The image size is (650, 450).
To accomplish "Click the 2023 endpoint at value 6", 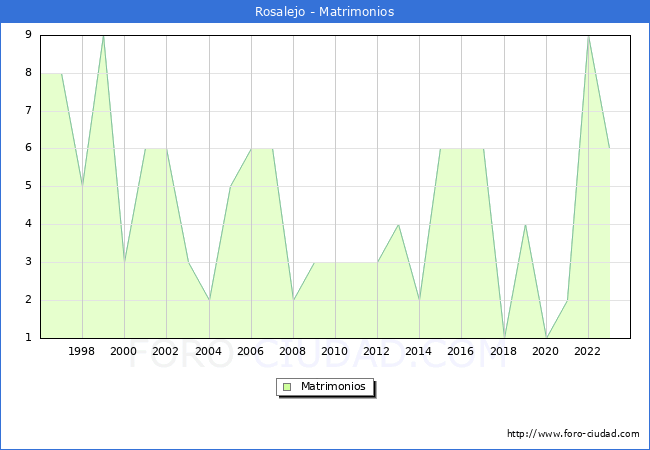I will [x=609, y=149].
